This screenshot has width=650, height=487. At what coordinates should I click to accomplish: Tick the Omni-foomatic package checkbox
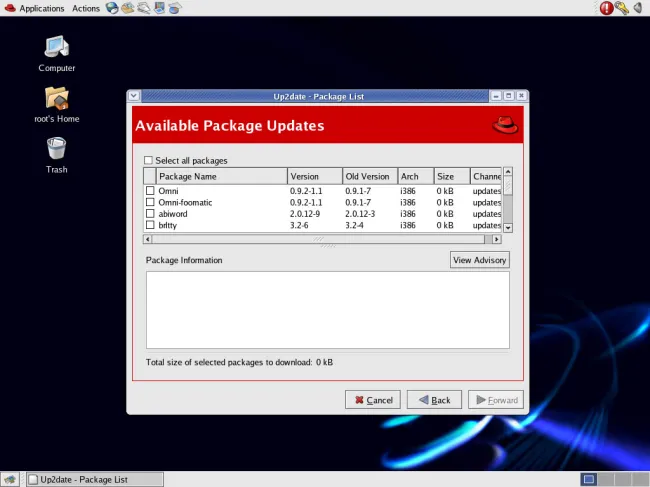point(151,203)
